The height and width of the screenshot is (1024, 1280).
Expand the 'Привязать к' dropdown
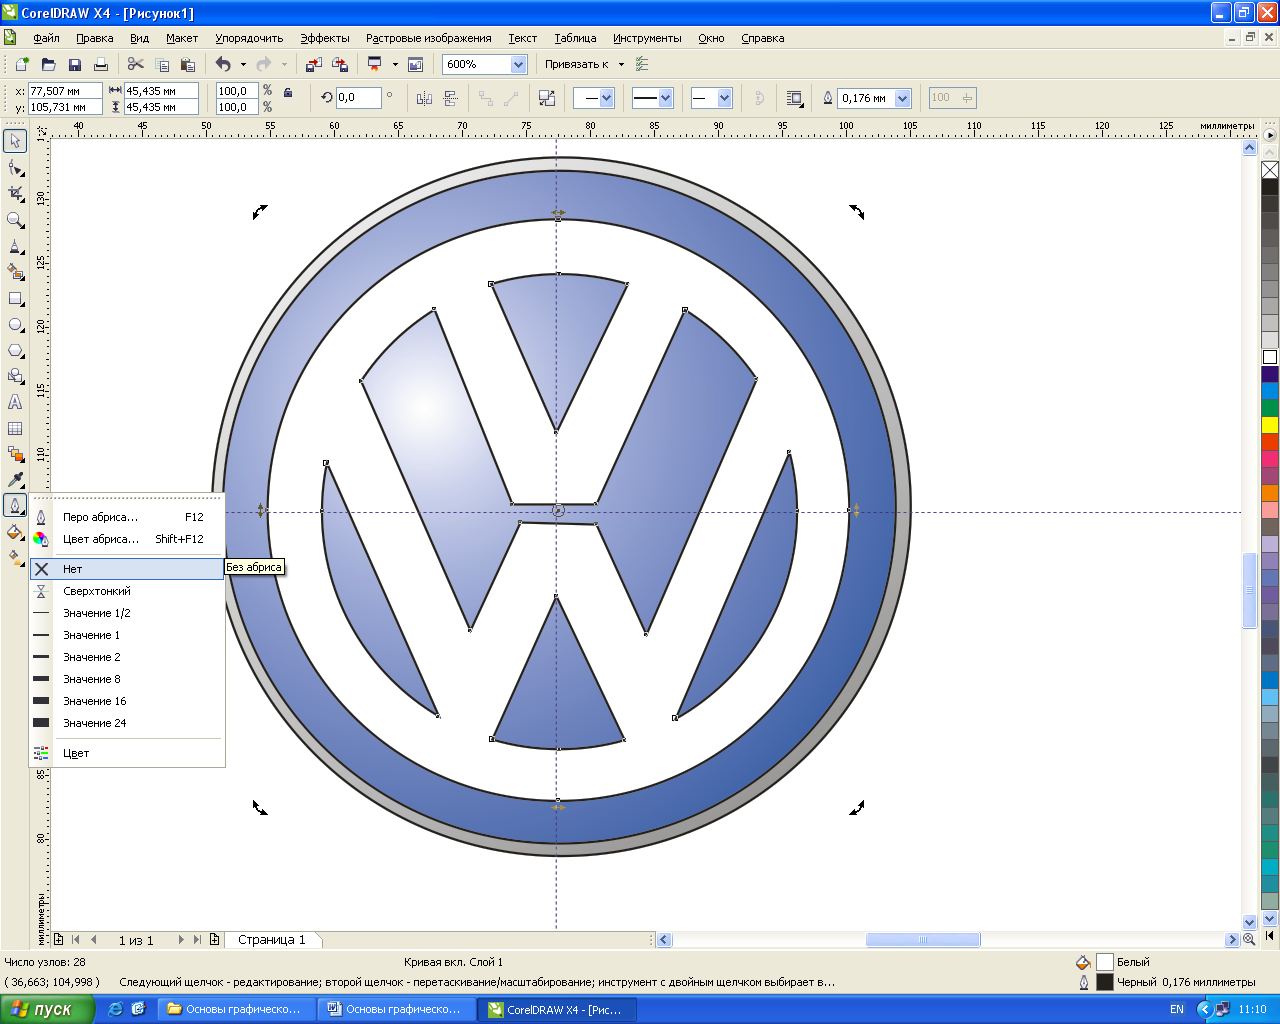pyautogui.click(x=621, y=64)
